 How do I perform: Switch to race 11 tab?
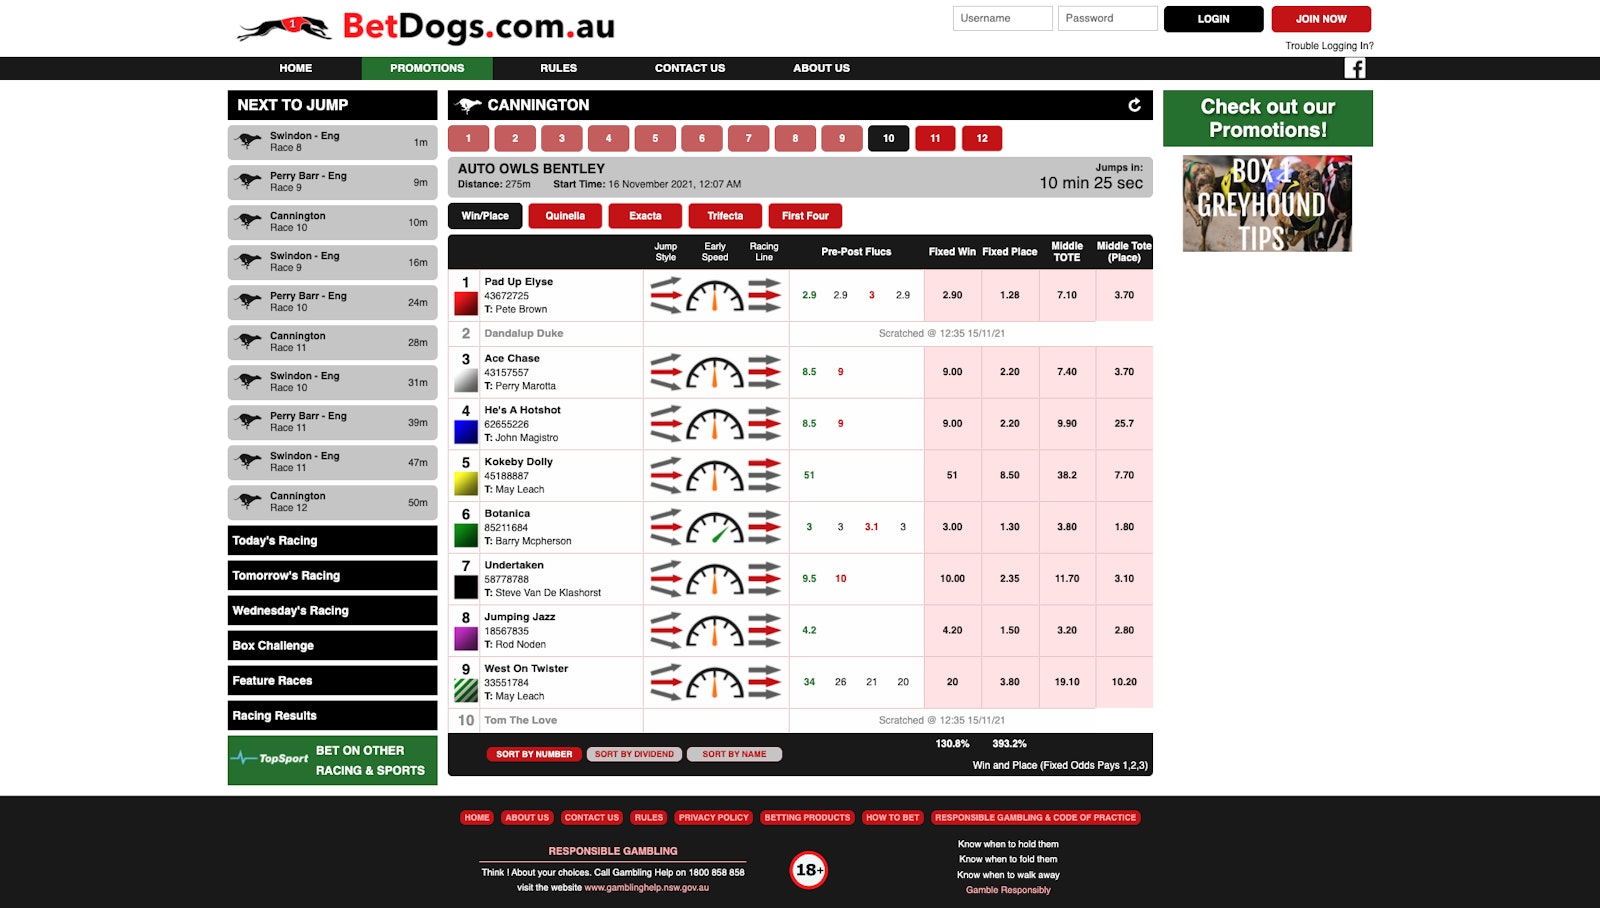(935, 139)
